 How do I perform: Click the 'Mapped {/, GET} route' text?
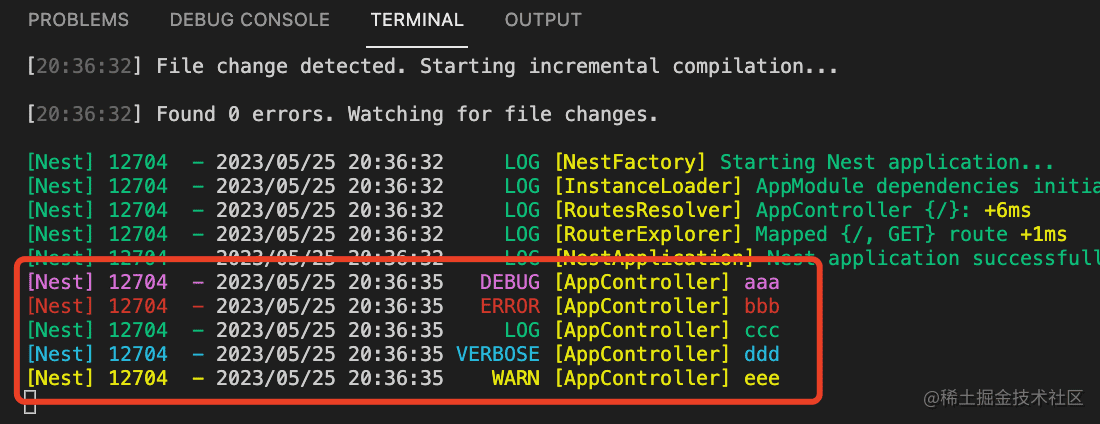tap(881, 234)
